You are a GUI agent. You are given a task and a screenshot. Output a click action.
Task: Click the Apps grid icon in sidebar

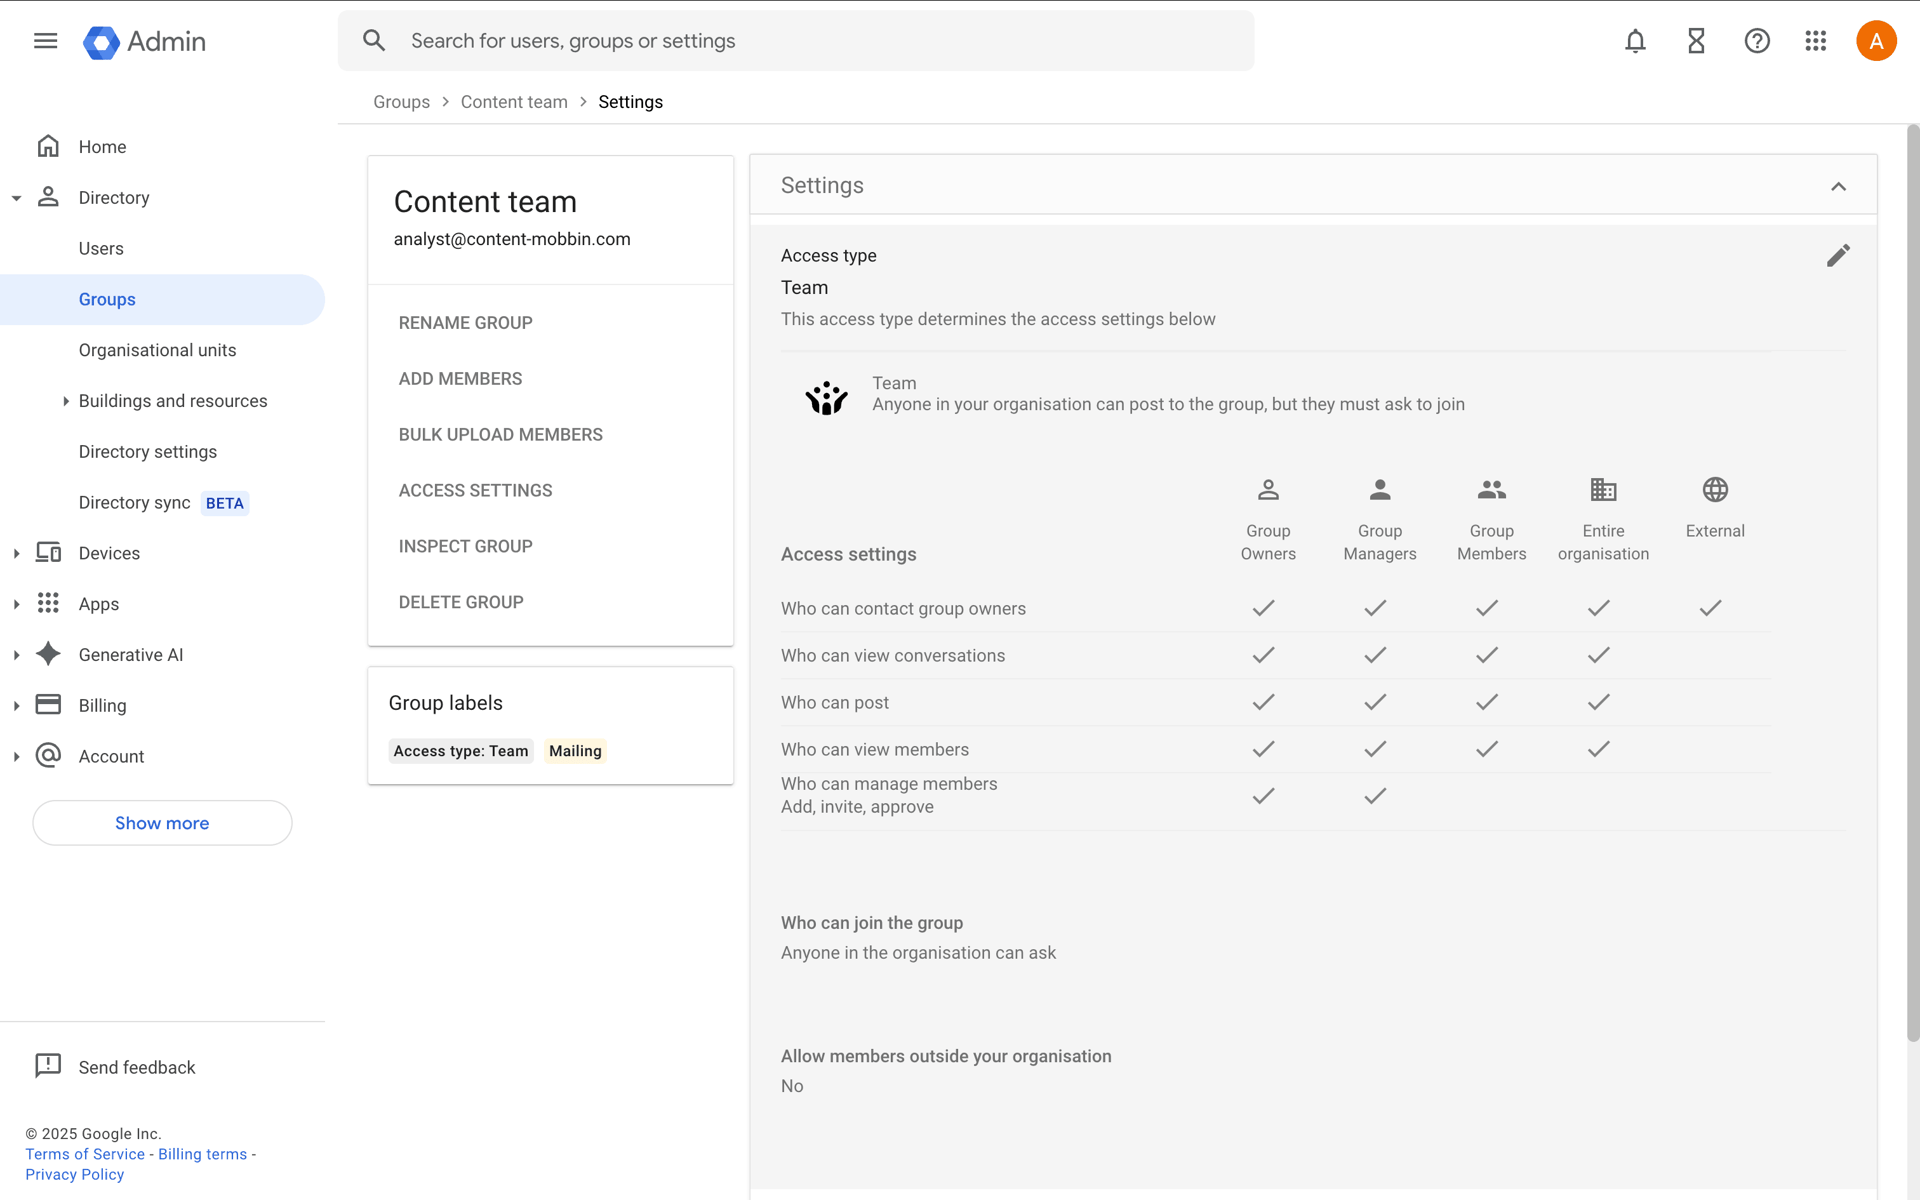(x=48, y=603)
